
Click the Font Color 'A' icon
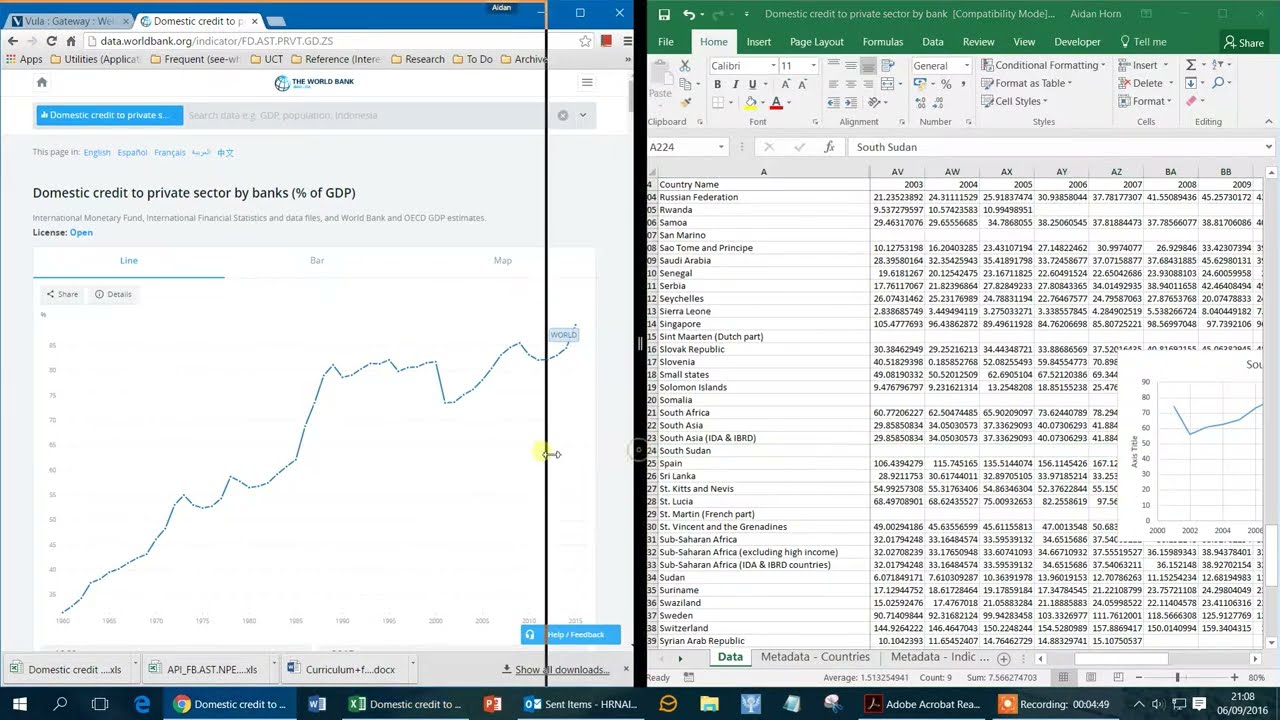coord(777,102)
